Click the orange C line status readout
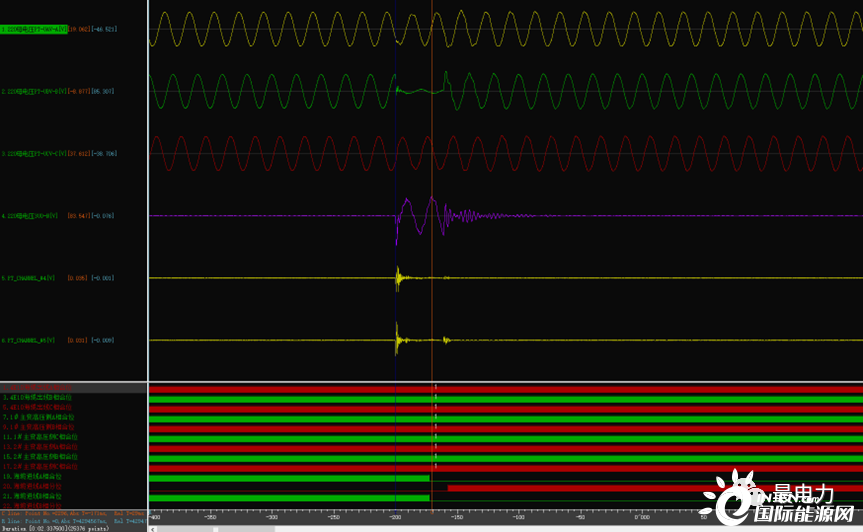This screenshot has height=532, width=863. (x=73, y=513)
